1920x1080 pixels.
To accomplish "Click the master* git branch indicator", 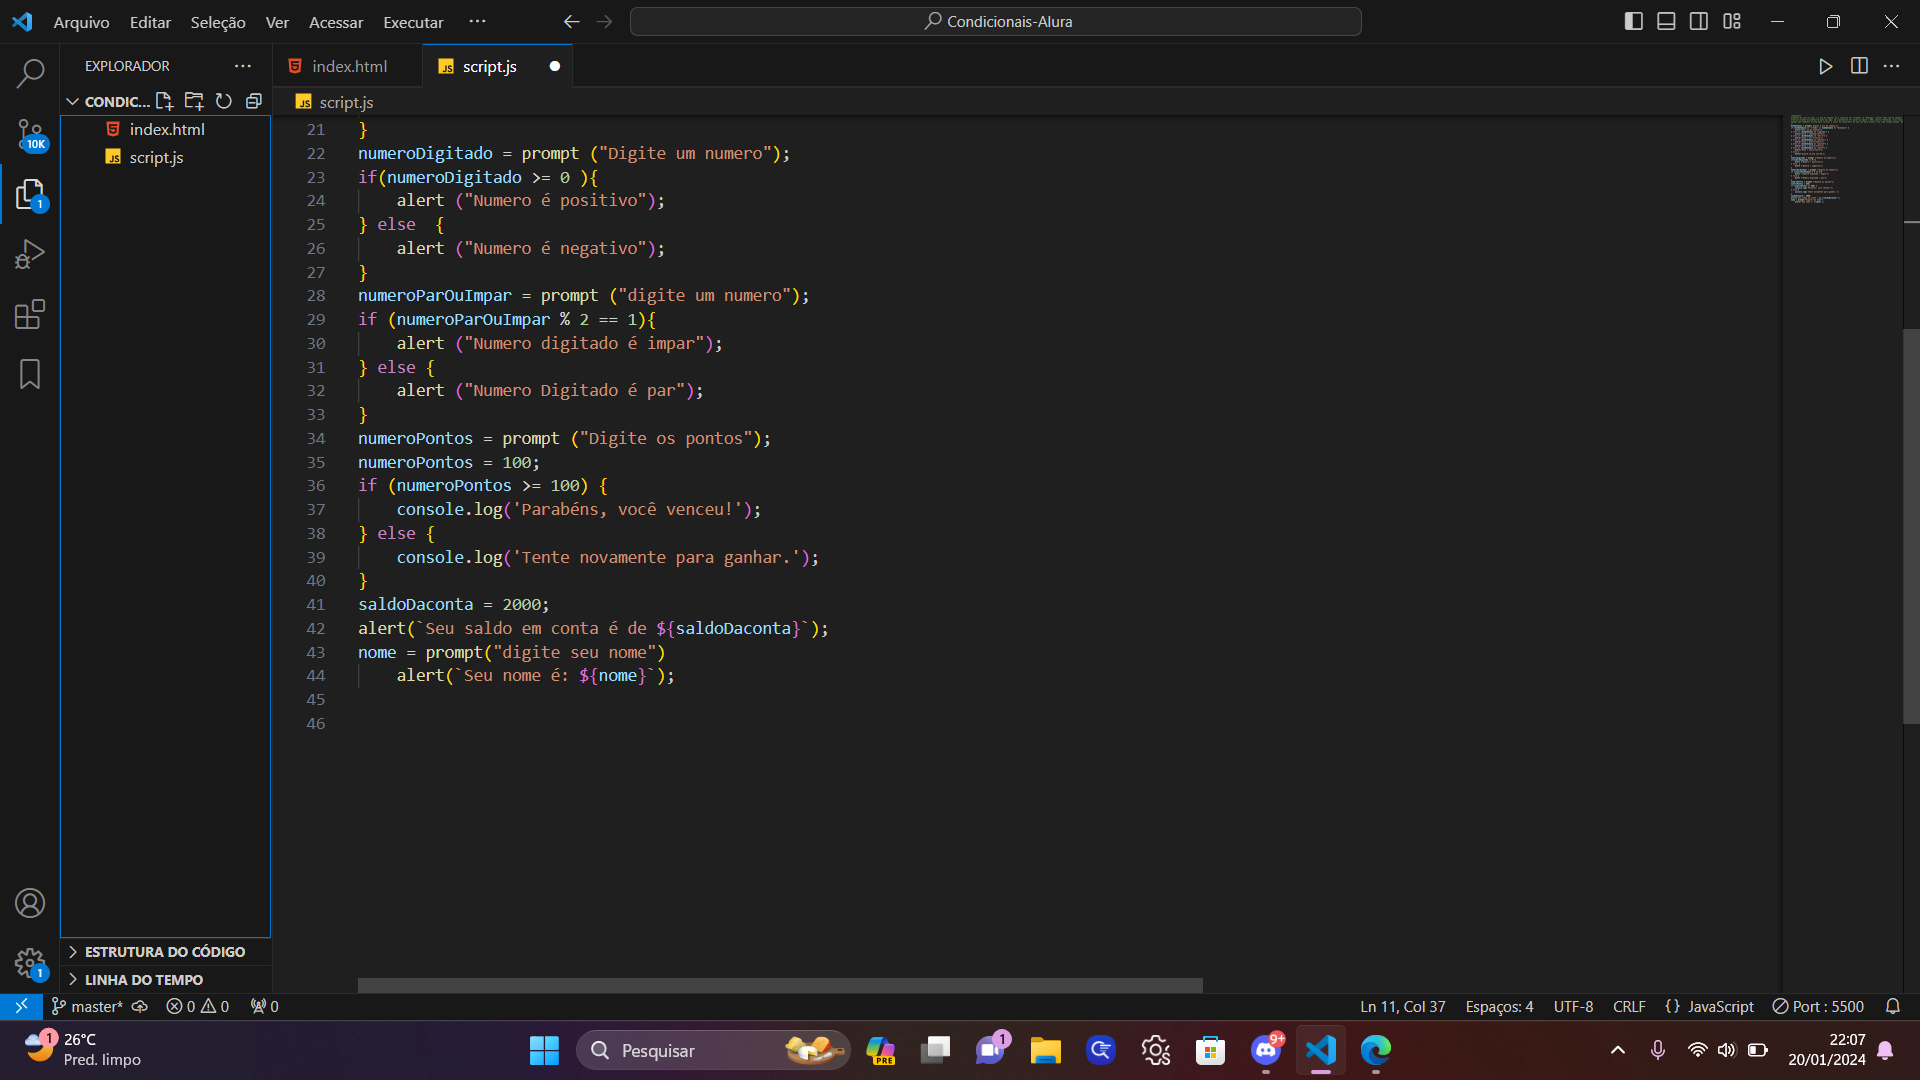I will click(87, 1006).
